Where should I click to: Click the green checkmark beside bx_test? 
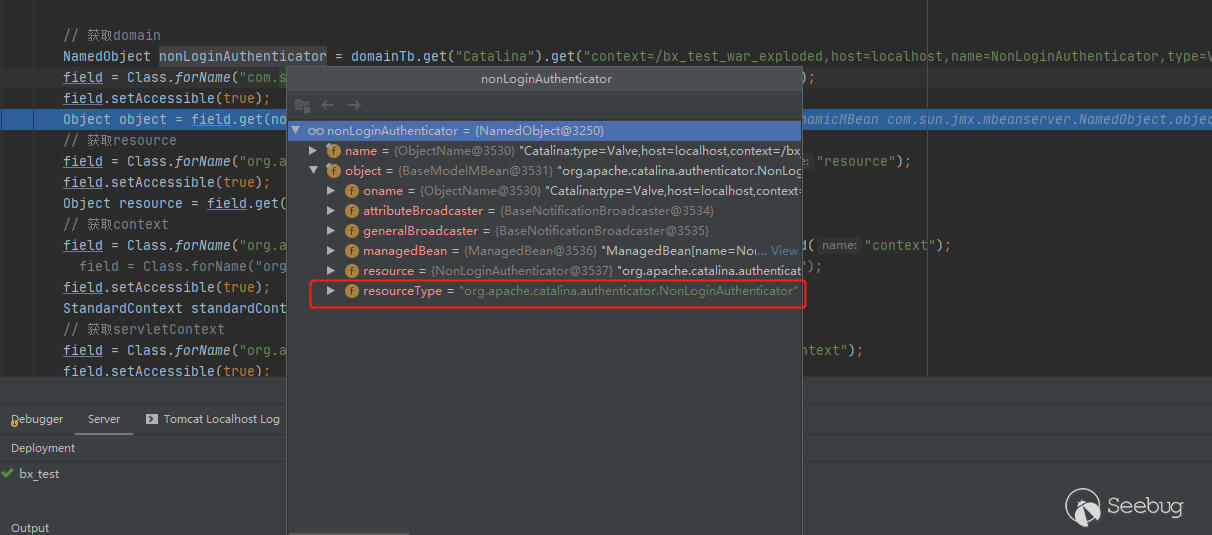click(8, 473)
